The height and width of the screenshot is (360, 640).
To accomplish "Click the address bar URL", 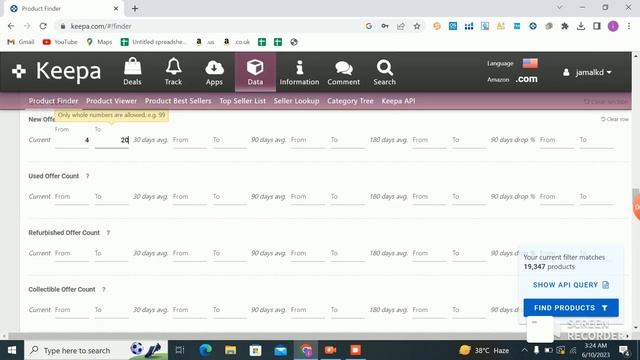I will [101, 26].
